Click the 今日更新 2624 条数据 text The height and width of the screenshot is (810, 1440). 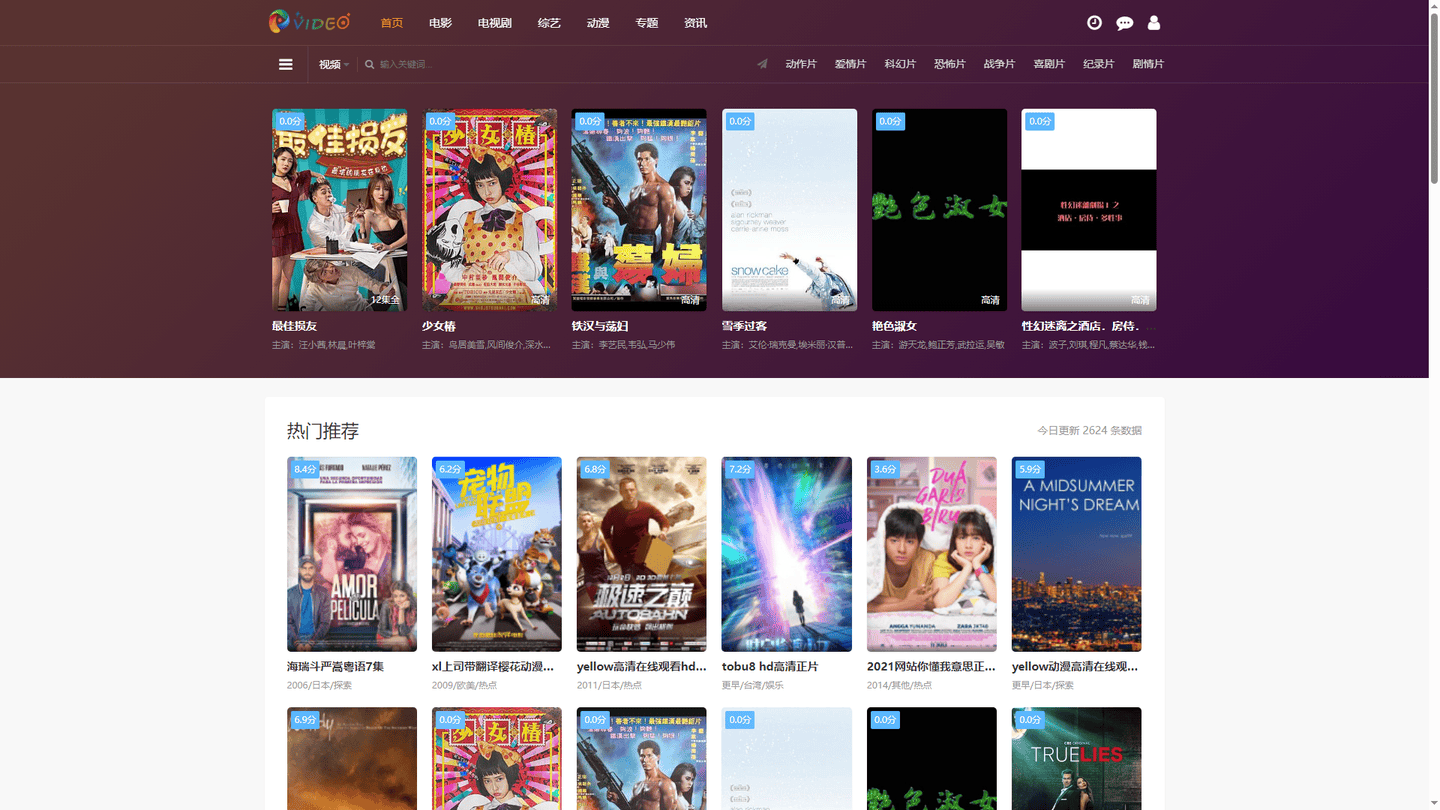click(1089, 431)
